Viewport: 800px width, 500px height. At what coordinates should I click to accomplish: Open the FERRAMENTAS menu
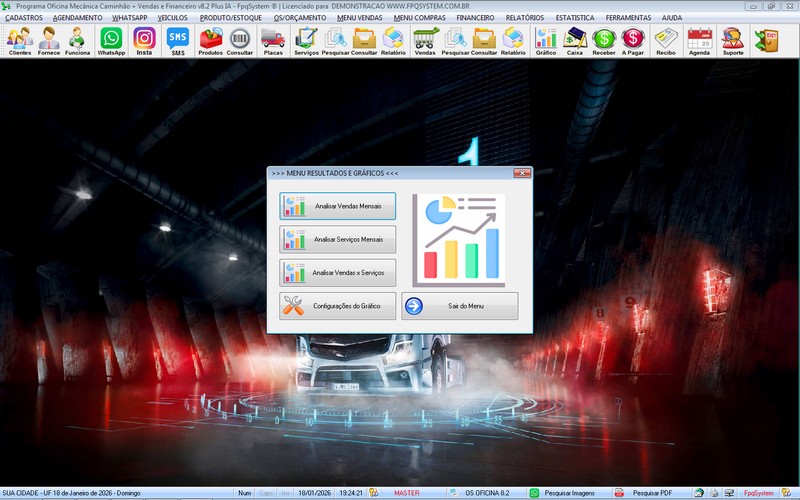click(628, 17)
